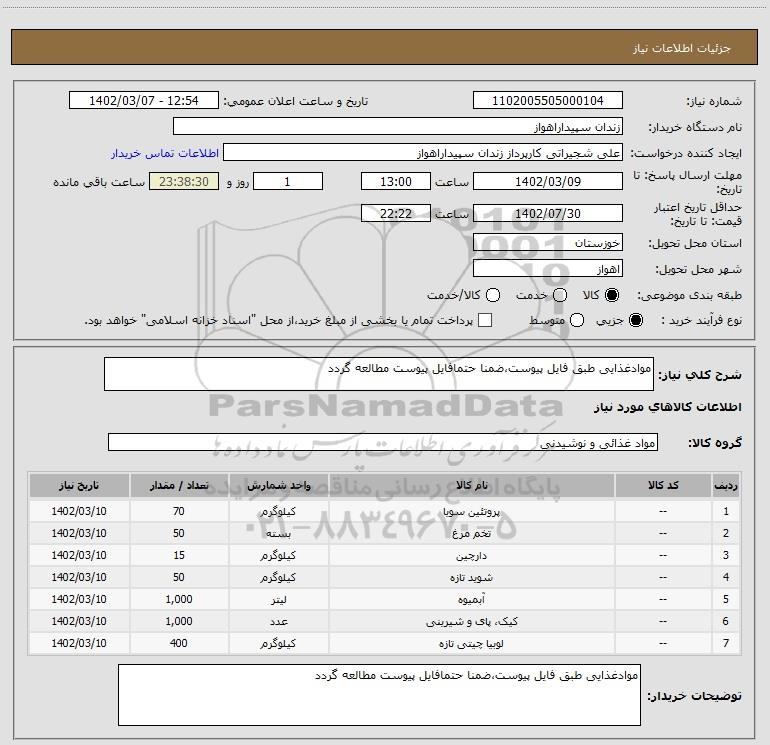Viewport: 770px width, 745px height.
Task: Click the کد کالا column header
Action: pyautogui.click(x=663, y=485)
